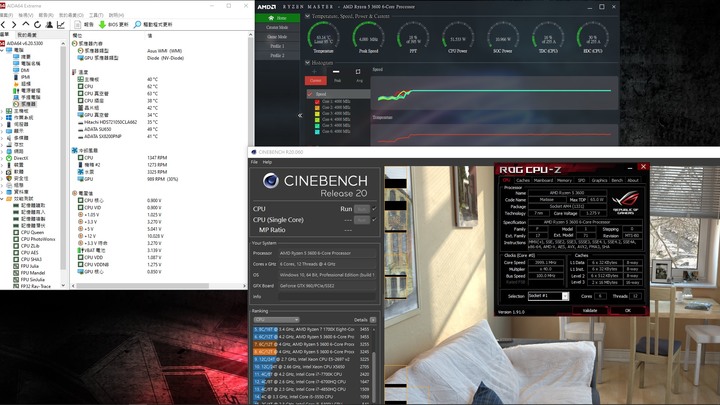Click the AIDA64 forward navigation arrow

point(14,25)
